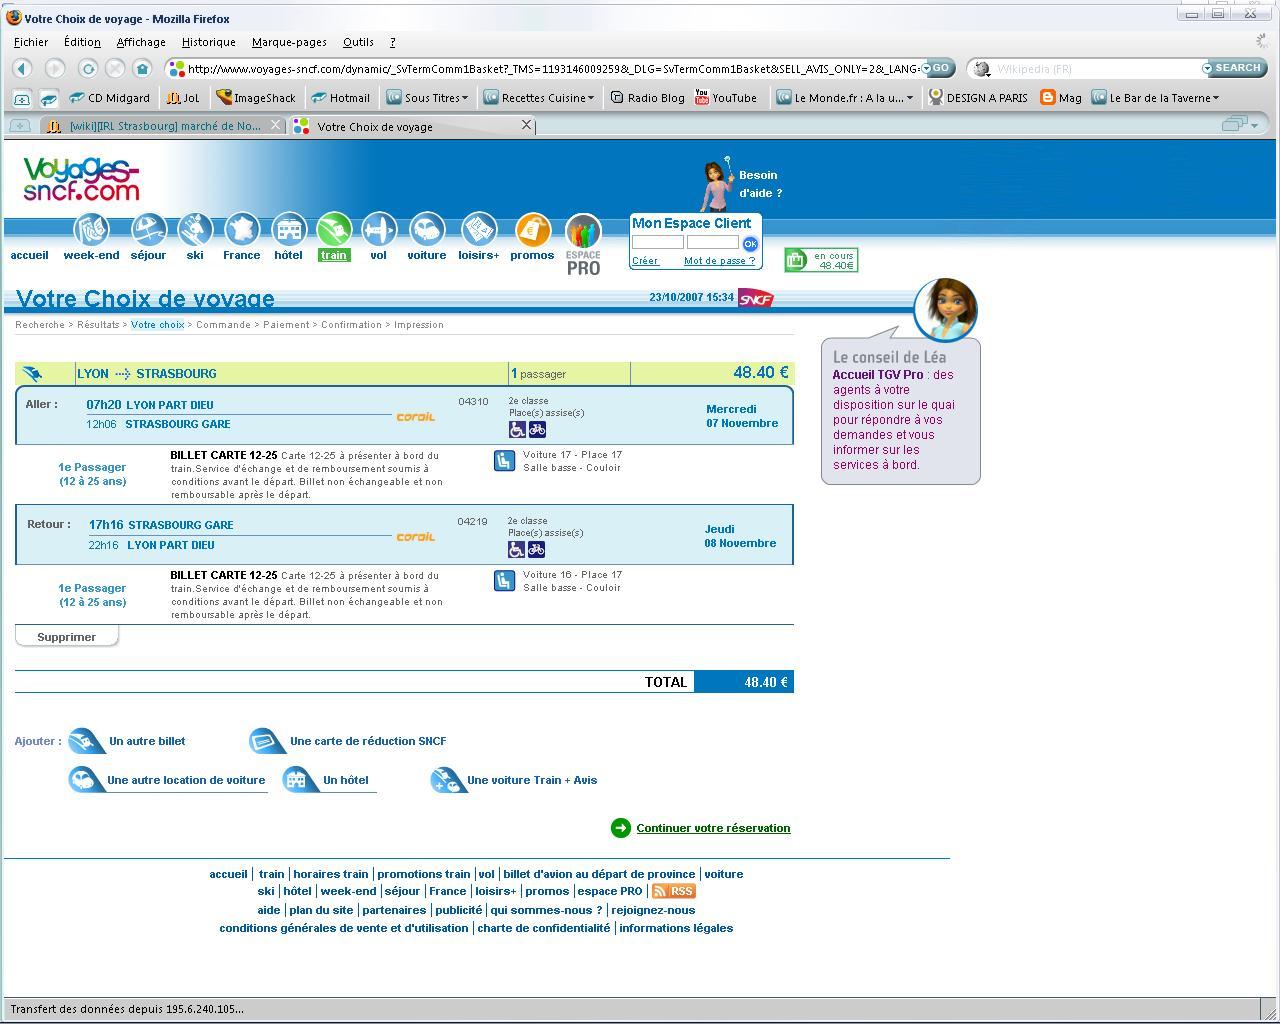
Task: Open the Fichier menu
Action: tap(31, 42)
